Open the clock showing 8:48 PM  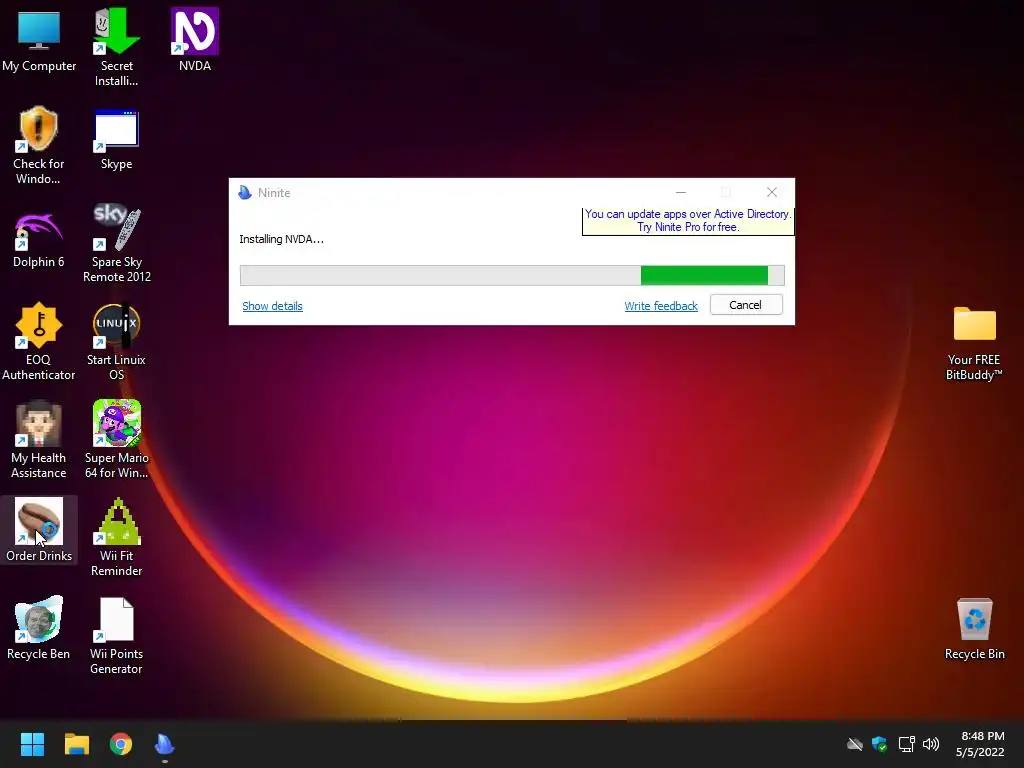click(x=981, y=744)
